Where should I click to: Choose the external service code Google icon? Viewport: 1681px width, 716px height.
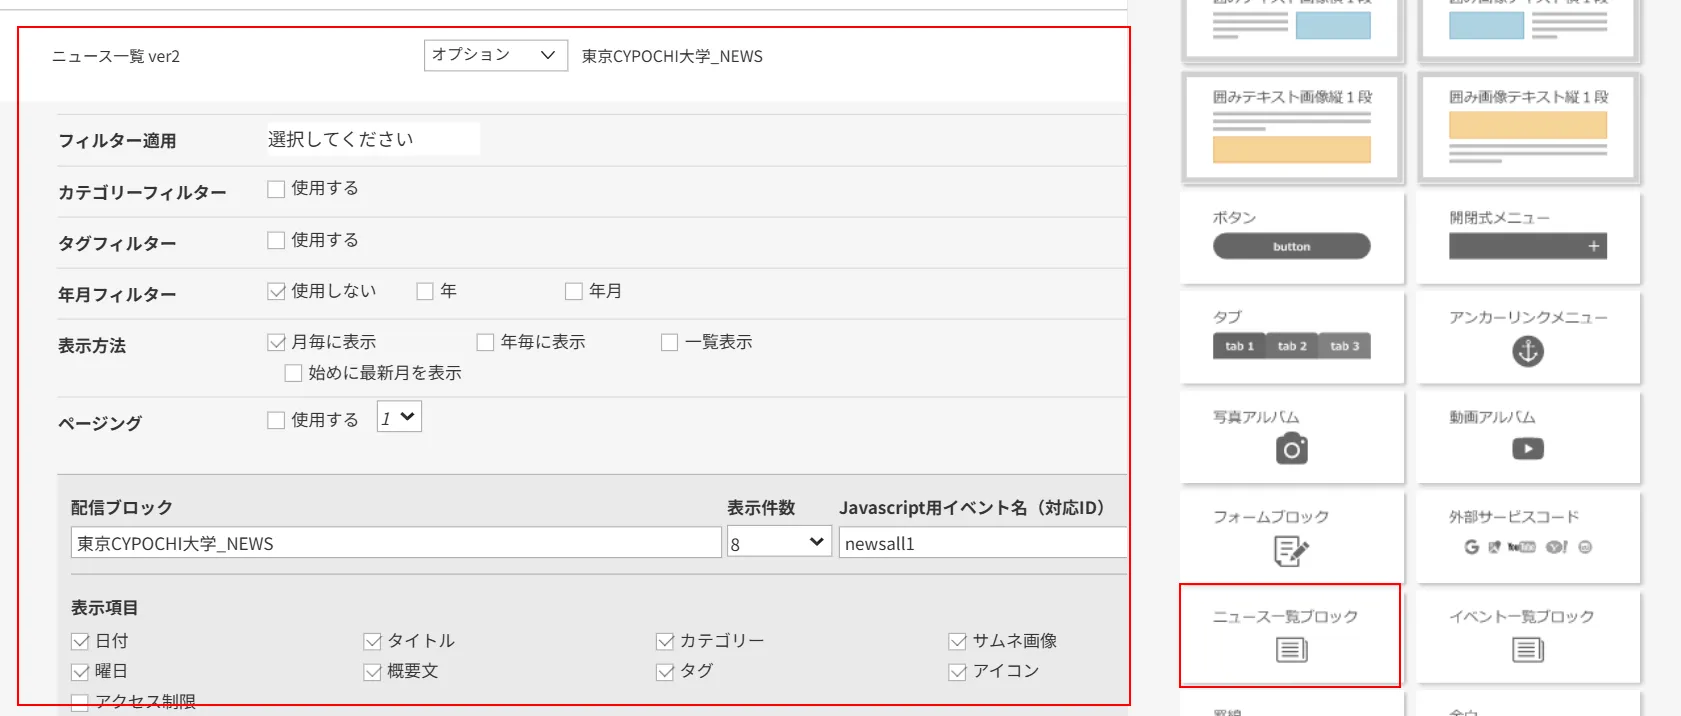1471,547
